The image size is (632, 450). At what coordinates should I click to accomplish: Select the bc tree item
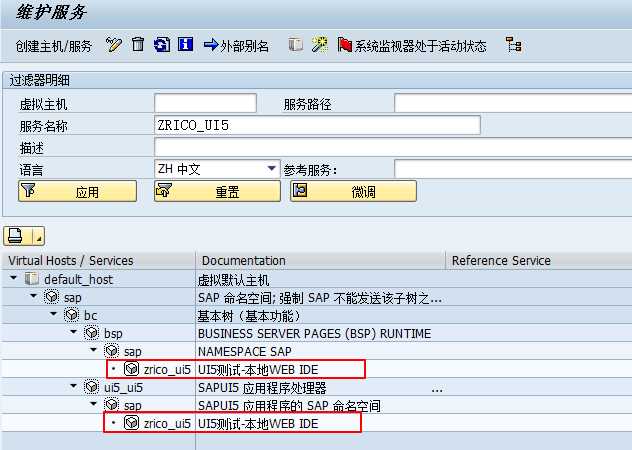coord(91,315)
